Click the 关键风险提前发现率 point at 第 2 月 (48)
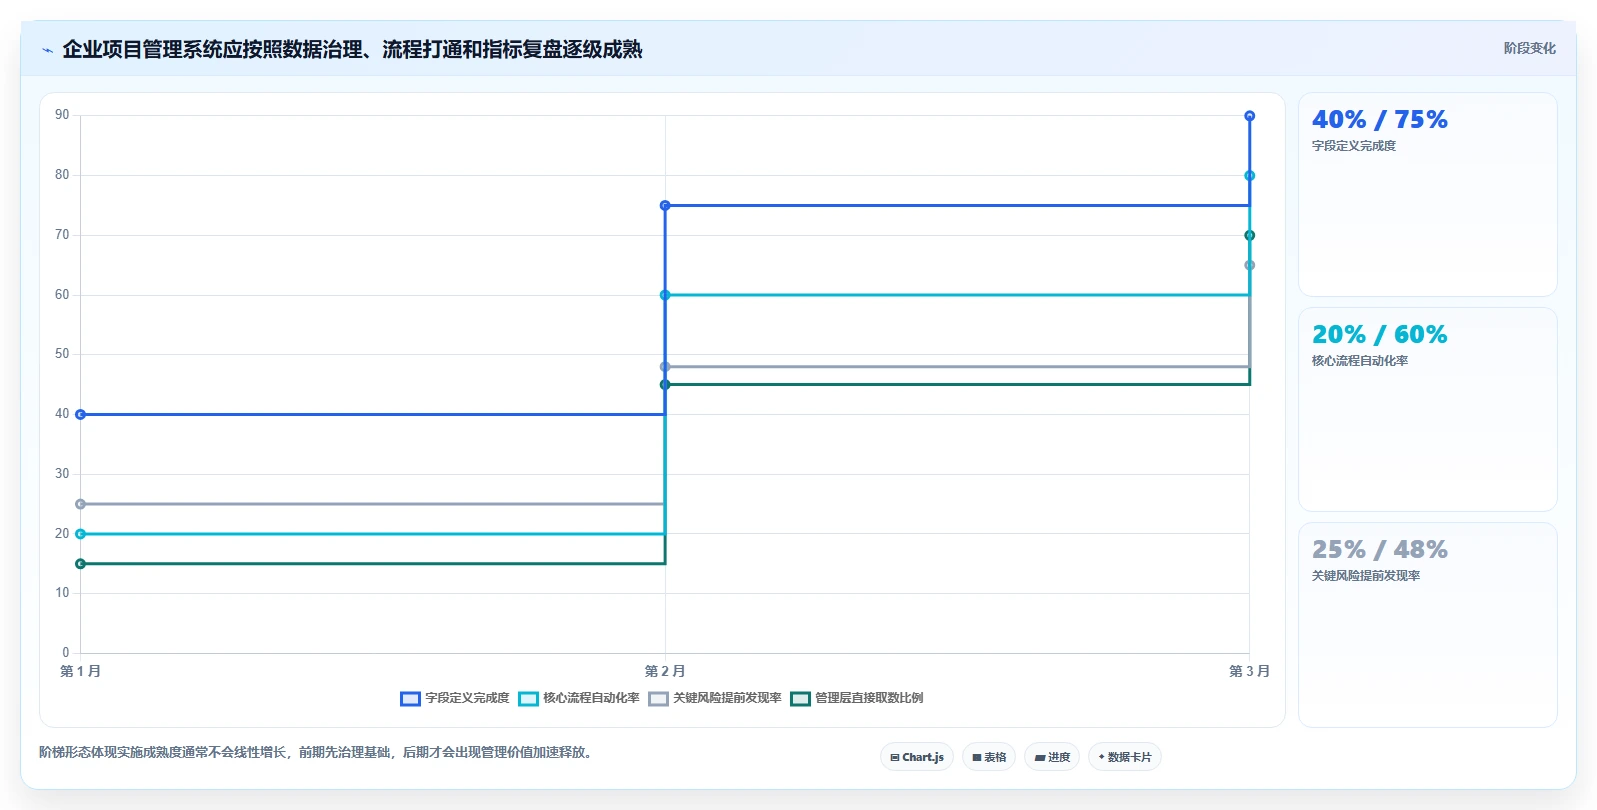 click(x=665, y=367)
